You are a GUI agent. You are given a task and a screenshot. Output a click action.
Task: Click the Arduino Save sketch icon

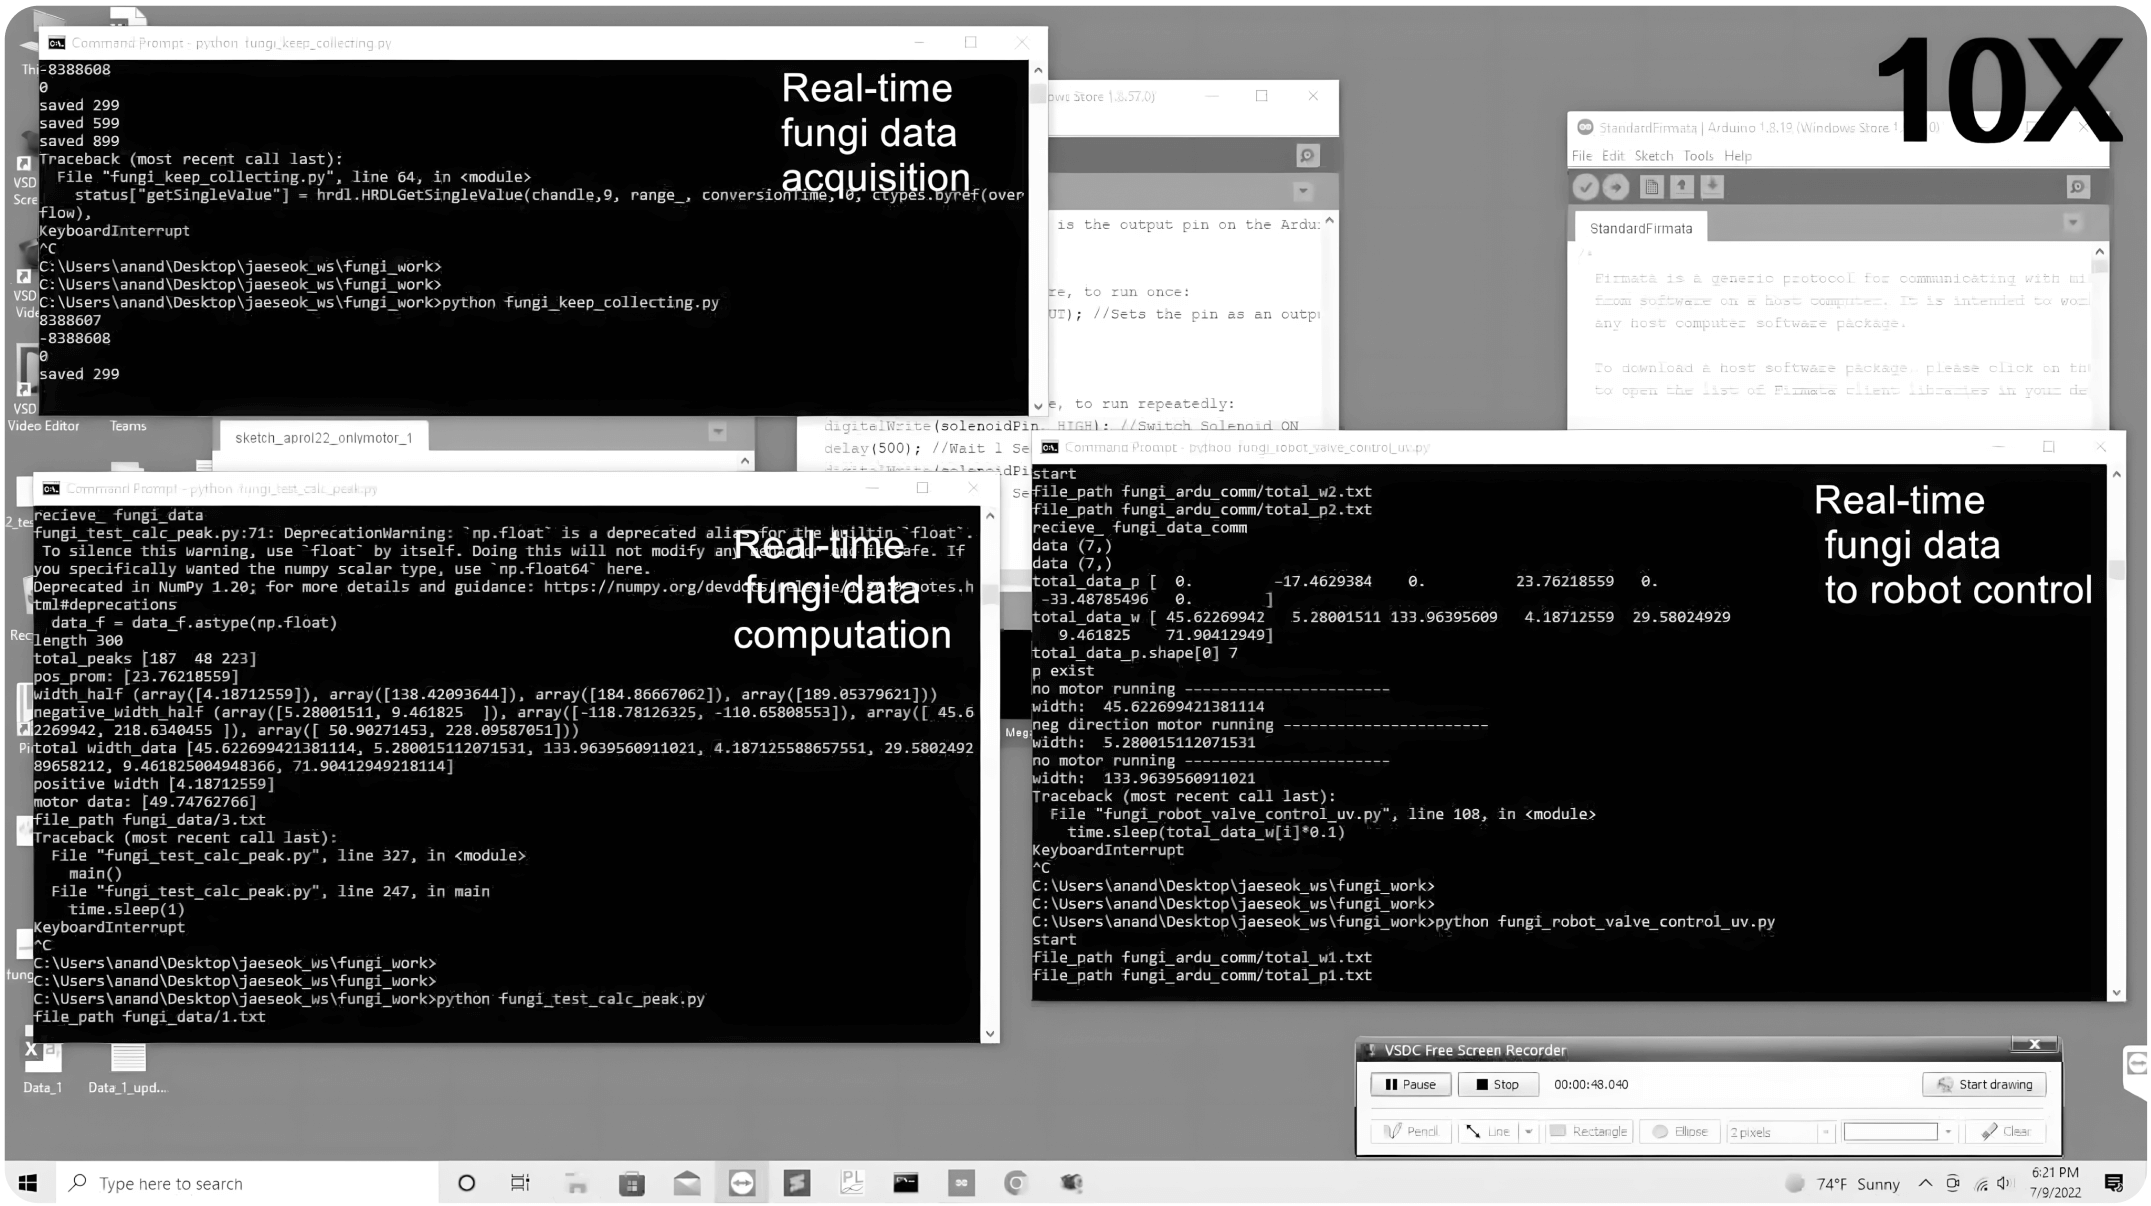tap(1712, 187)
